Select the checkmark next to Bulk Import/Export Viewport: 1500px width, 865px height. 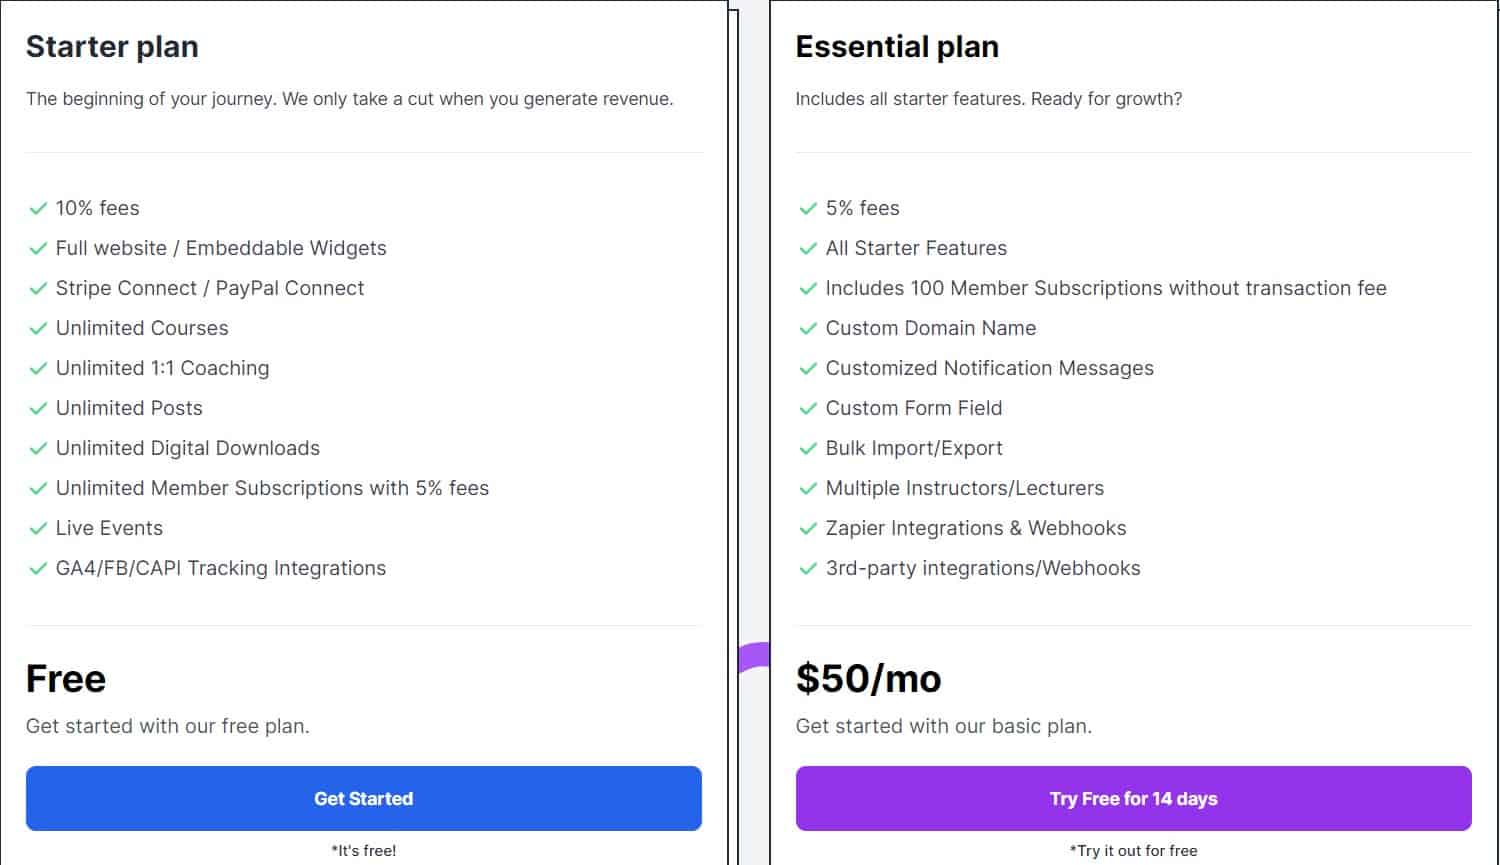tap(808, 448)
